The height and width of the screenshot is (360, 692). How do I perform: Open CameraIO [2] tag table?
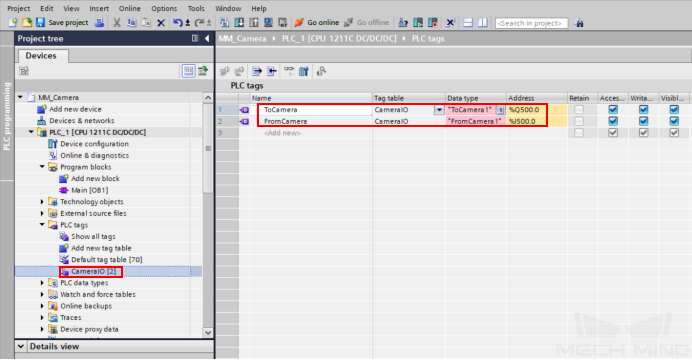click(94, 271)
